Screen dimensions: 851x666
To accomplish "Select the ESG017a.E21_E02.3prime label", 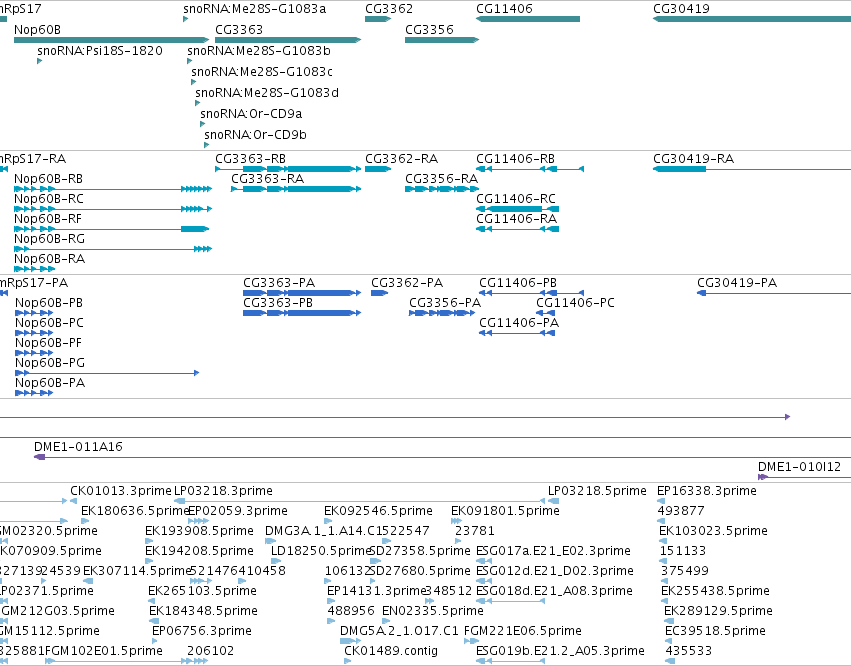I will [553, 551].
